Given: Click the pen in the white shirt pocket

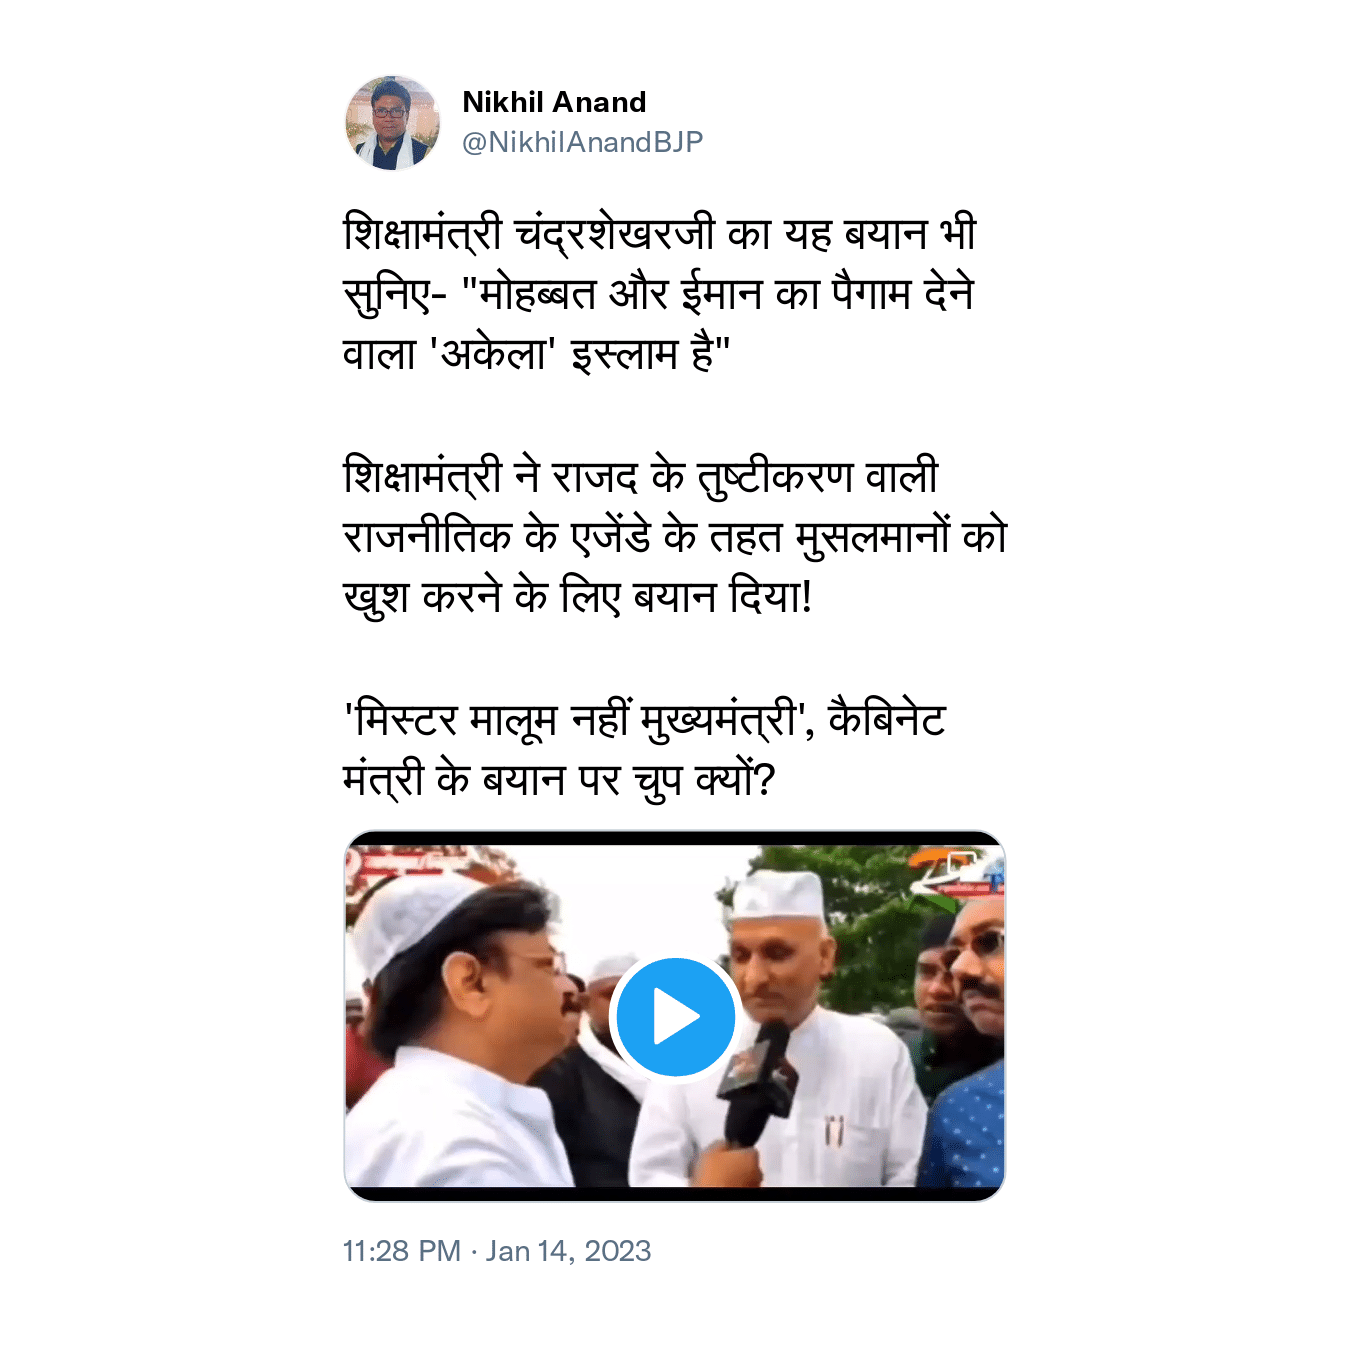Looking at the screenshot, I should [833, 1131].
